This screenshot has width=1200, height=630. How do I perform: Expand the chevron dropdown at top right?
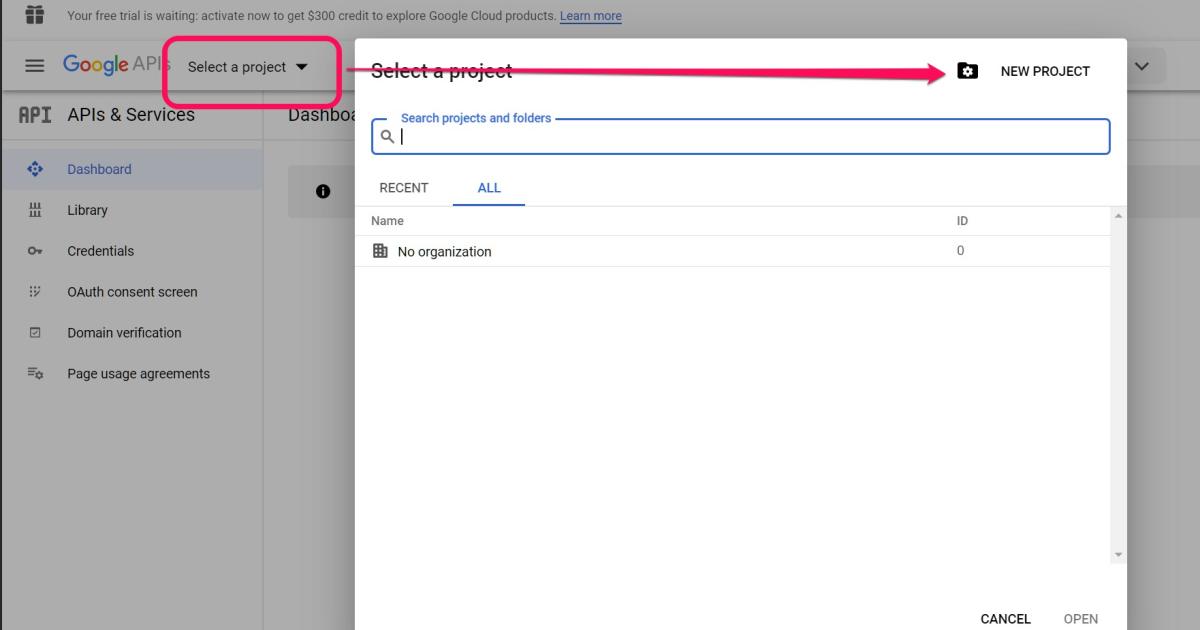1142,67
